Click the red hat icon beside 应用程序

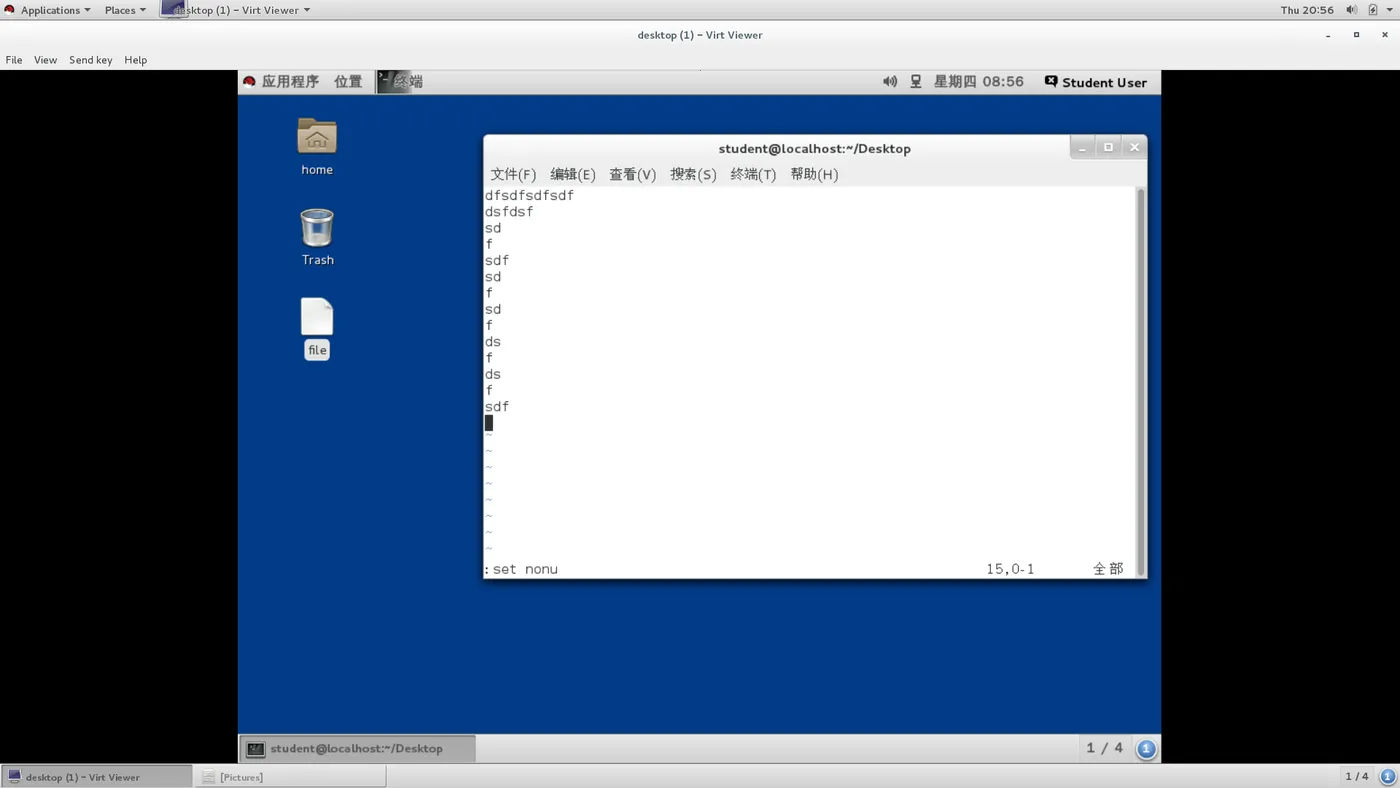pyautogui.click(x=249, y=82)
